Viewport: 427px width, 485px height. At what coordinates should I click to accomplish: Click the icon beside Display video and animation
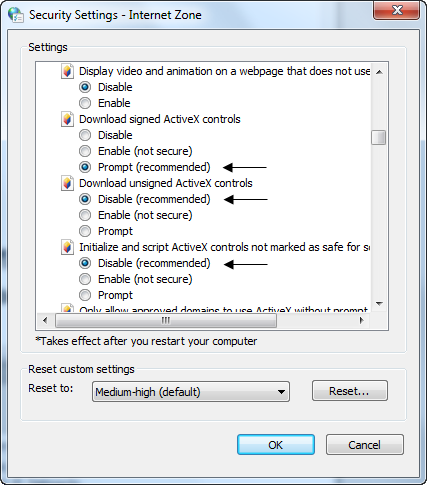pos(67,71)
